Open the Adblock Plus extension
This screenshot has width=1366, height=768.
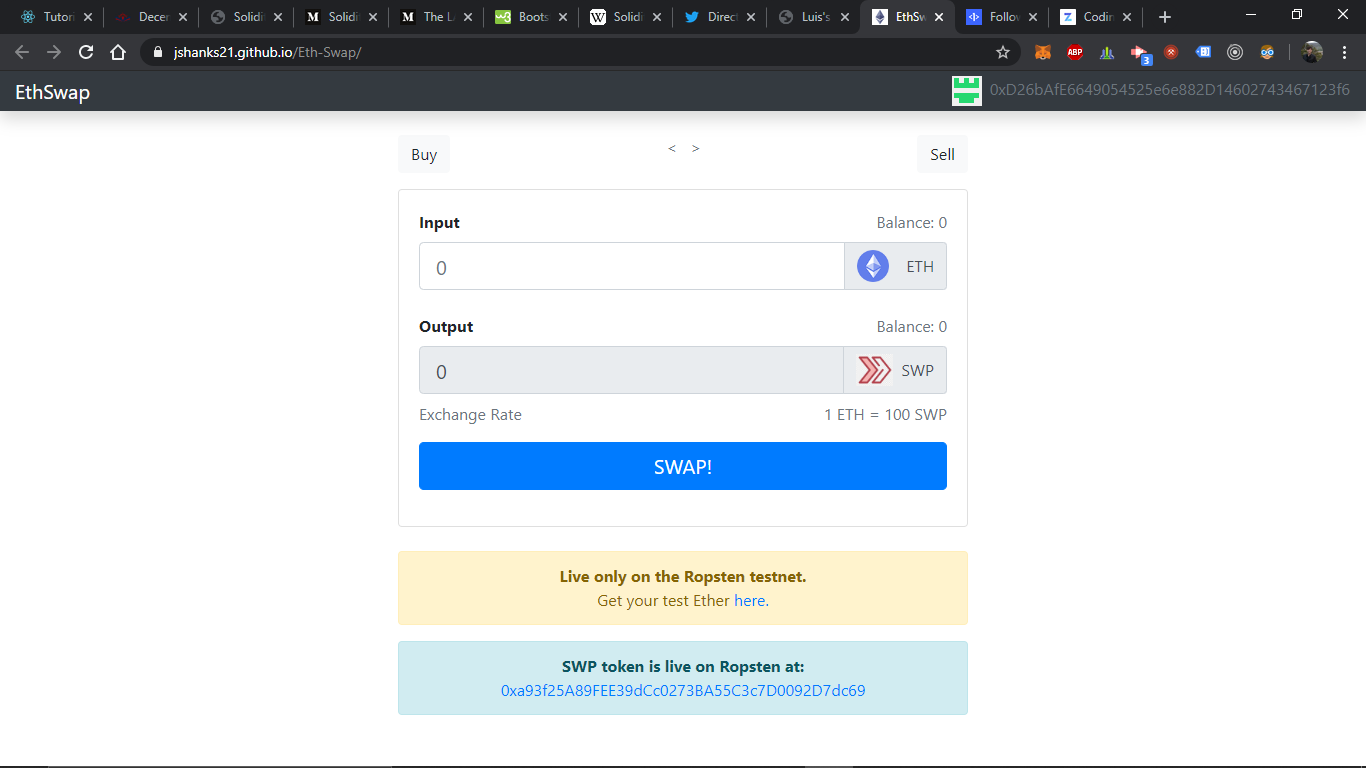click(1075, 52)
